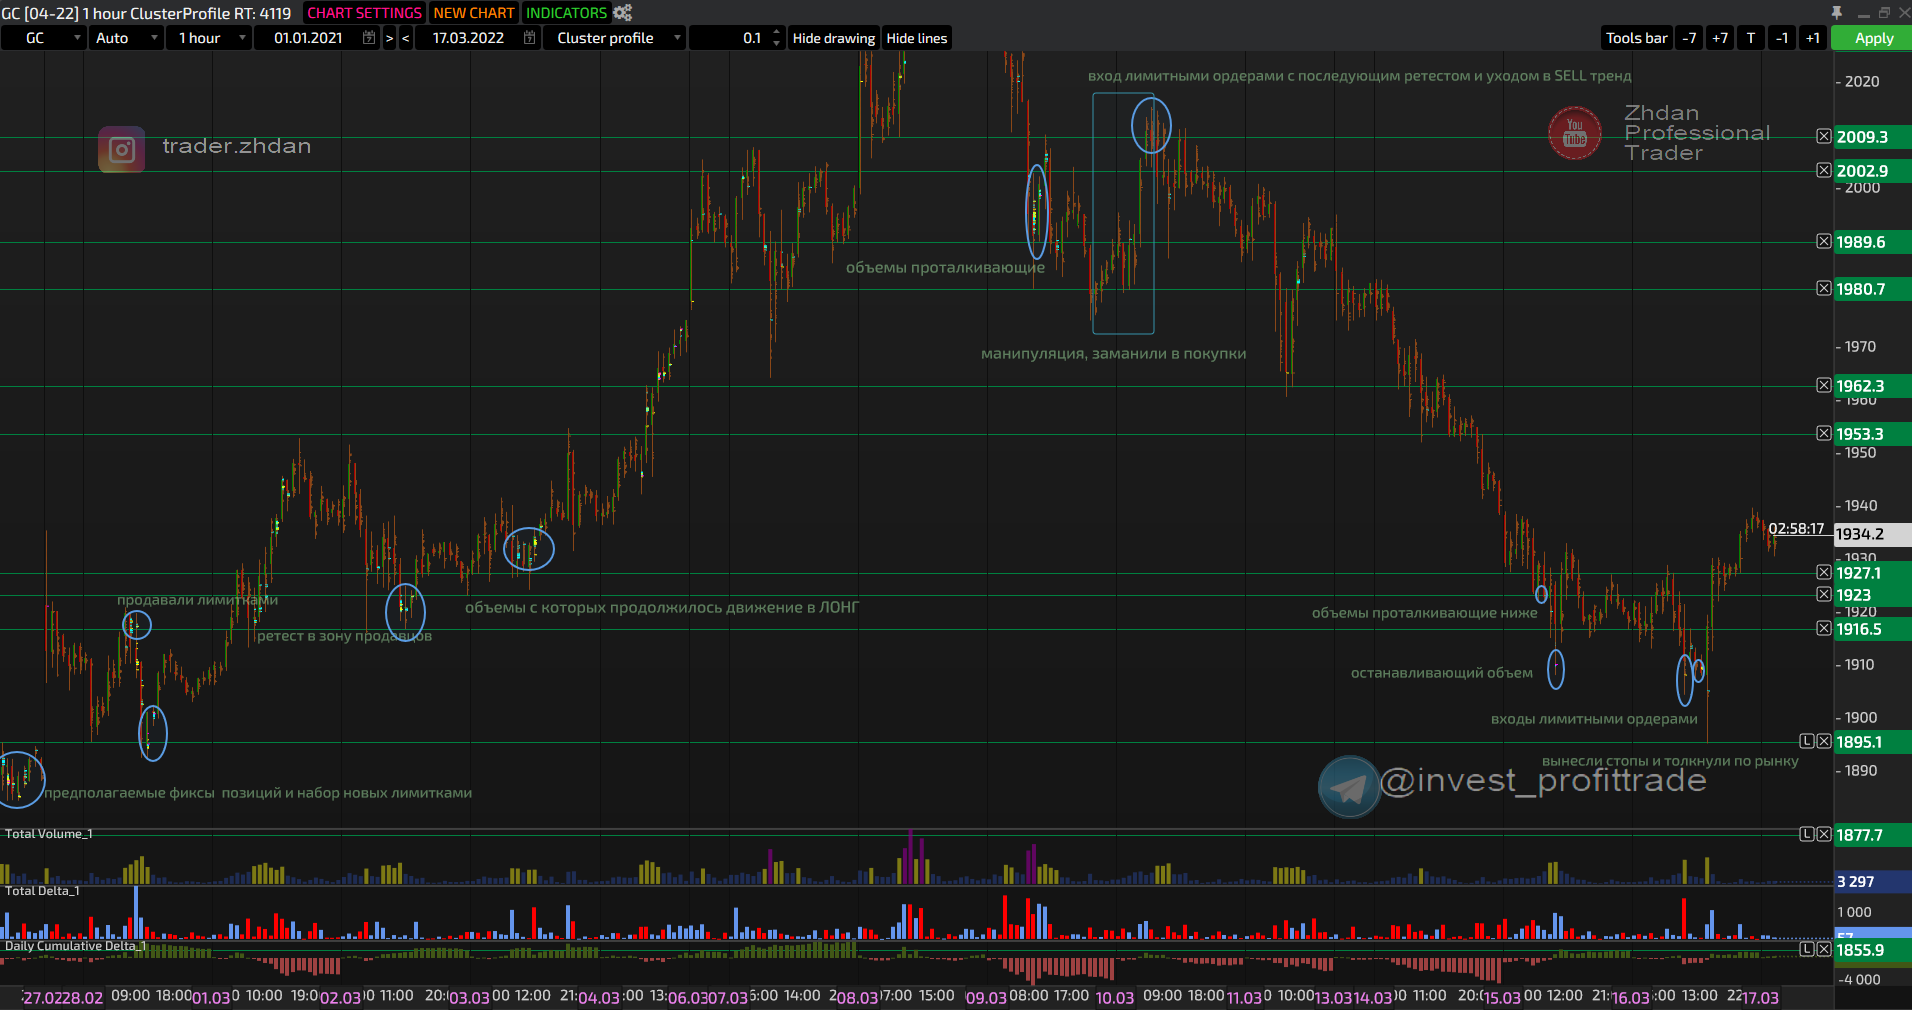
Task: Click the -7 days shift button
Action: (1690, 38)
